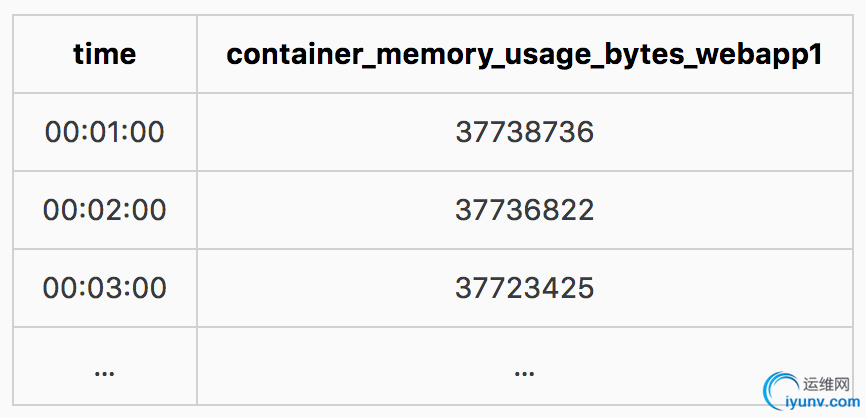This screenshot has height=418, width=866.
Task: Click the 运维网 watermark text
Action: [x=826, y=385]
